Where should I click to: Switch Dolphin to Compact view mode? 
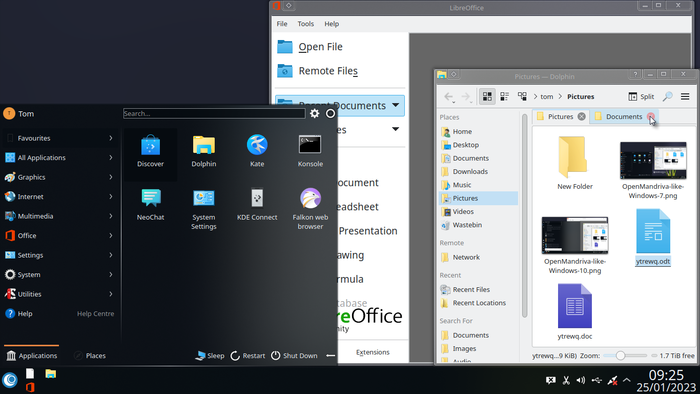click(504, 96)
